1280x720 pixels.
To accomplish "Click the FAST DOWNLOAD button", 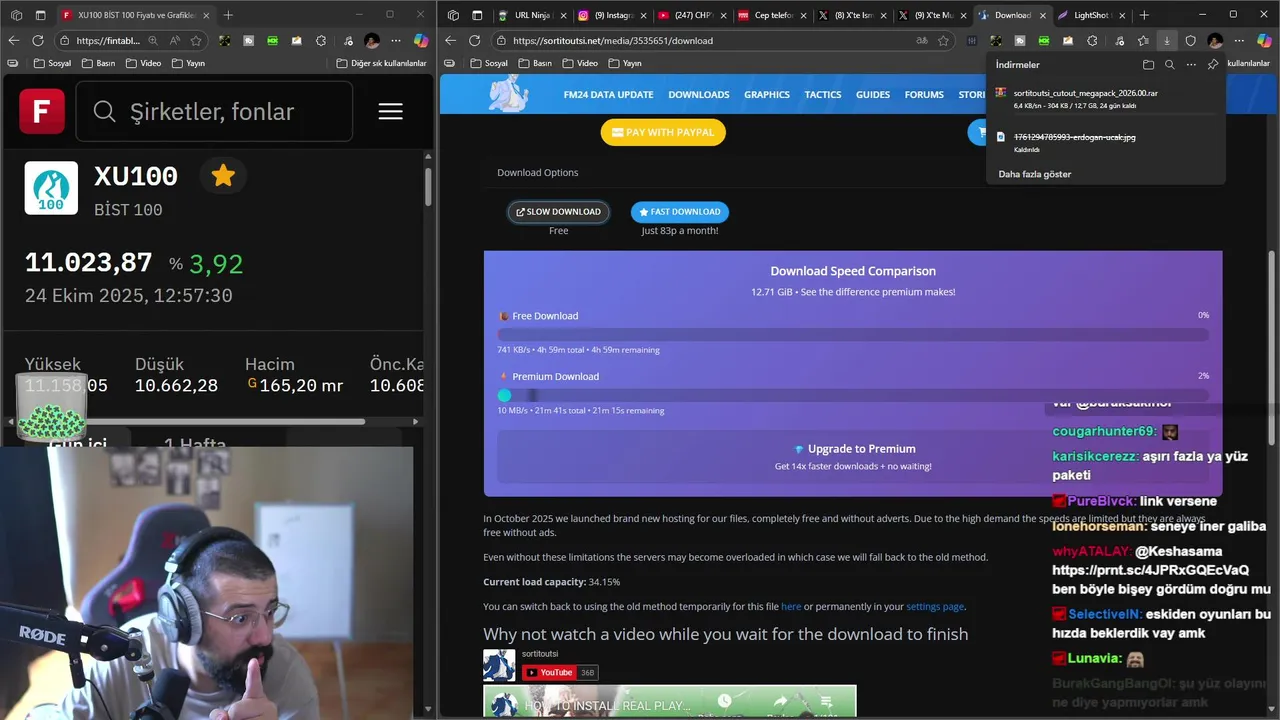I will coord(679,212).
